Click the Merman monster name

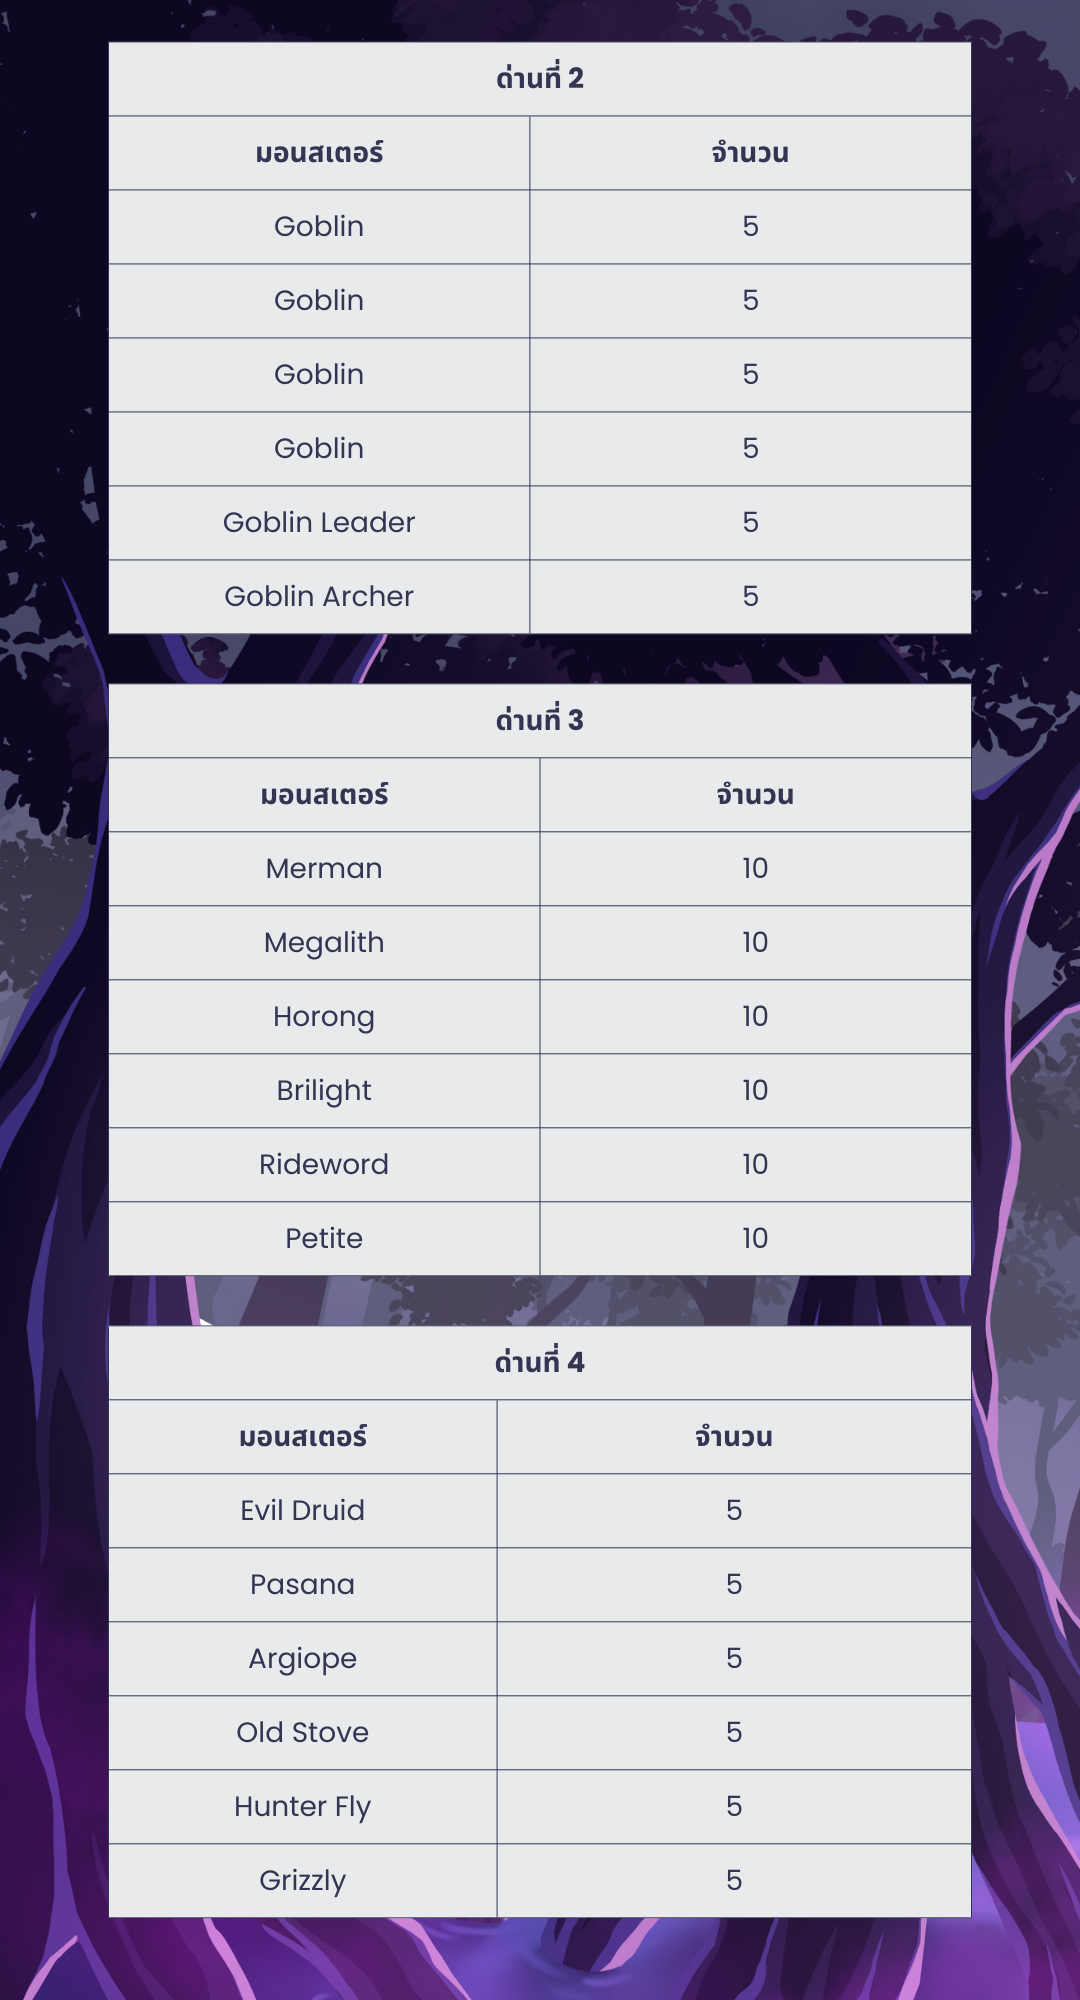(x=324, y=869)
